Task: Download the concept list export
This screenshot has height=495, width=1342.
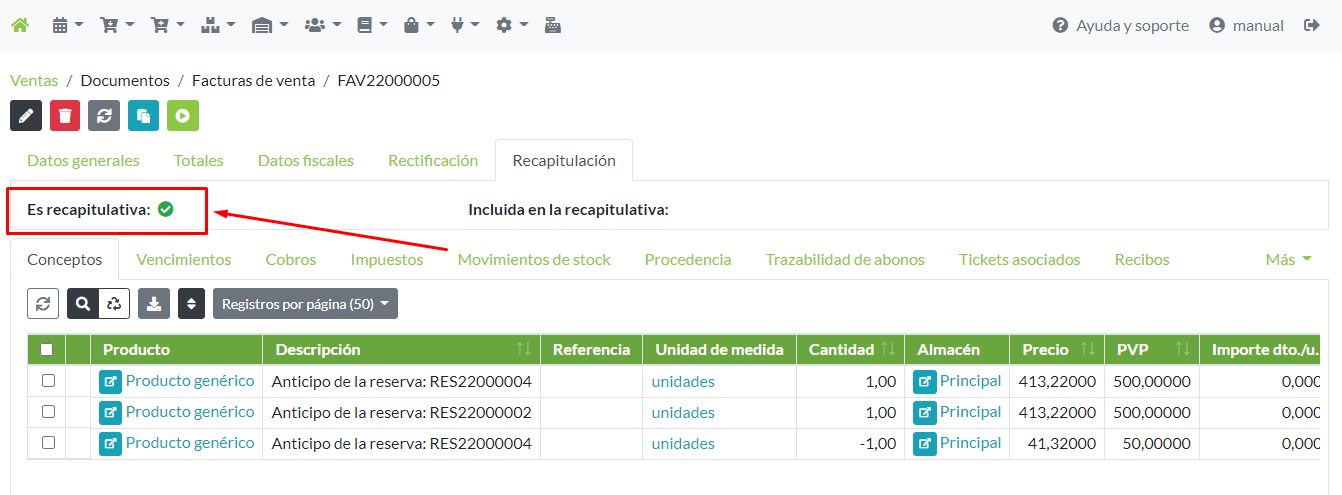Action: coord(154,304)
